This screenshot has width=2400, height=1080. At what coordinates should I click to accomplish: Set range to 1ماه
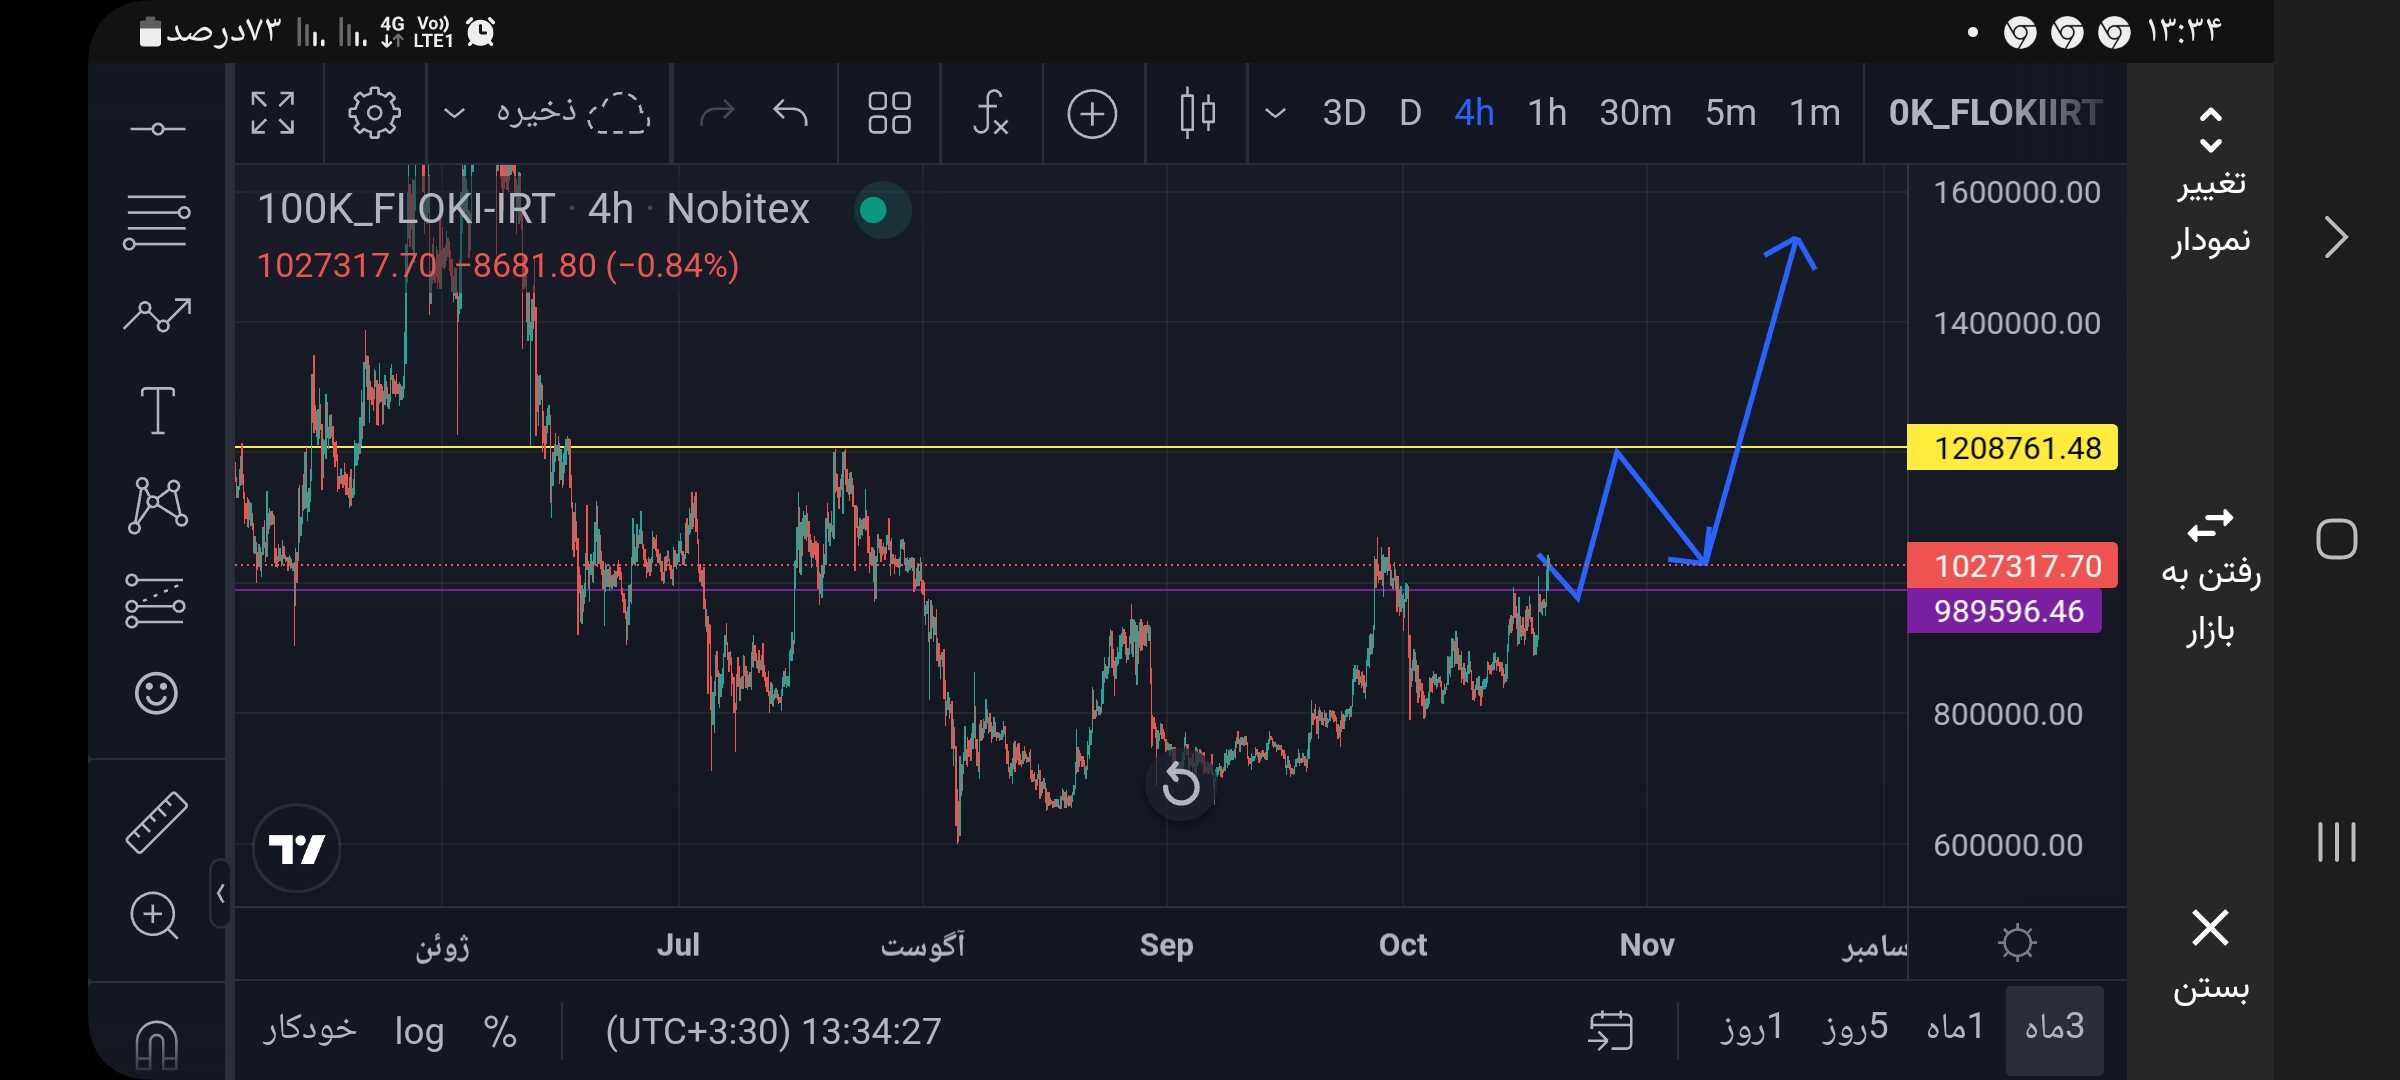(x=1955, y=1027)
